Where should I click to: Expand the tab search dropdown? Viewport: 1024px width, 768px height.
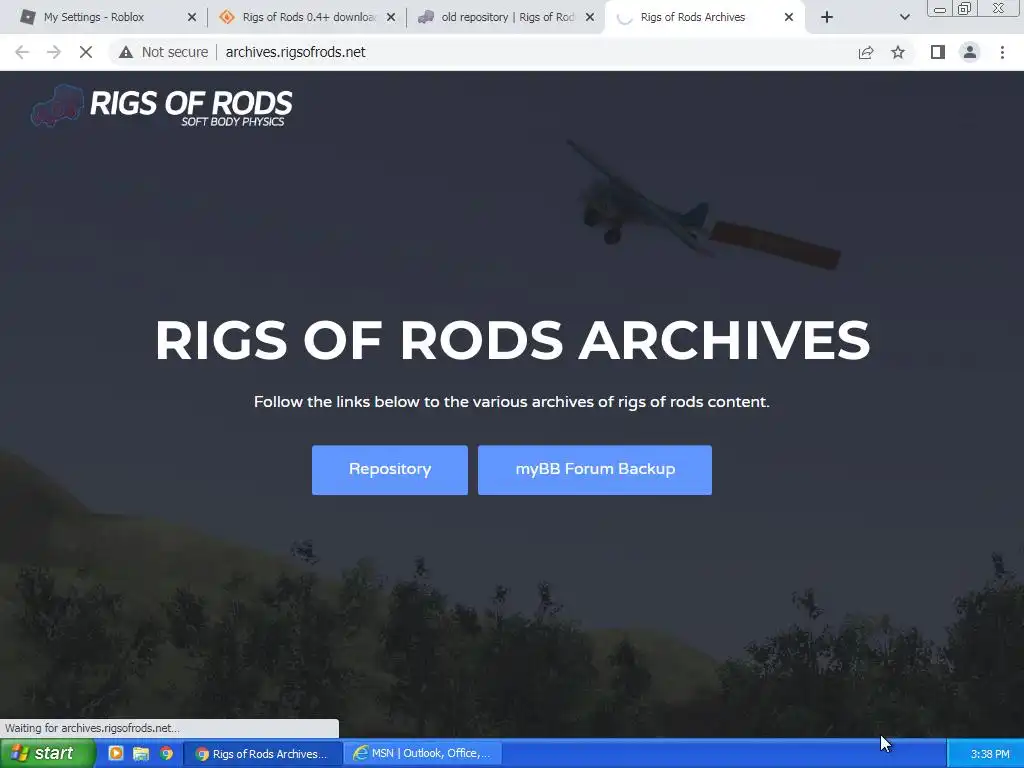point(904,18)
